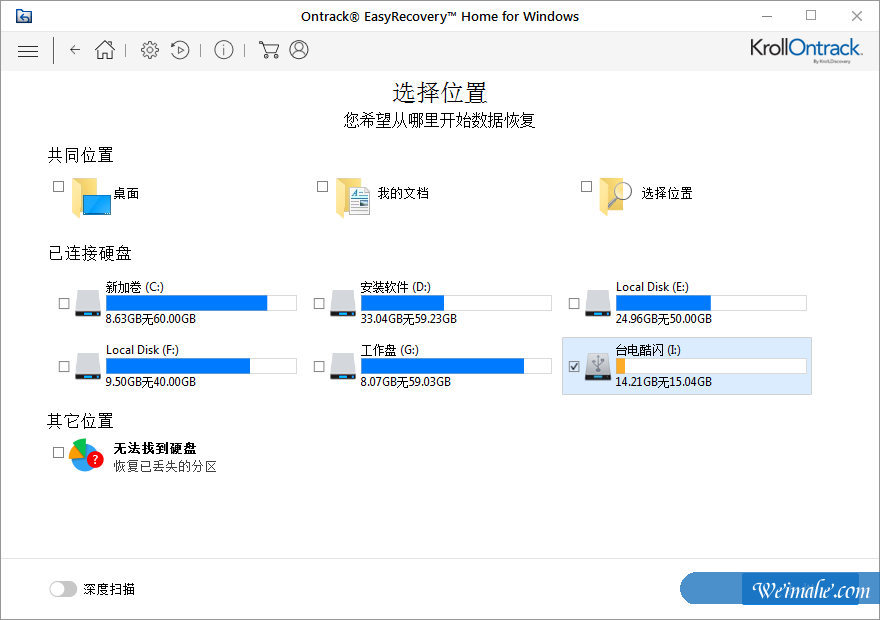Select 无法找到硬盘 lost partition recovery
The height and width of the screenshot is (620, 880).
pyautogui.click(x=57, y=452)
